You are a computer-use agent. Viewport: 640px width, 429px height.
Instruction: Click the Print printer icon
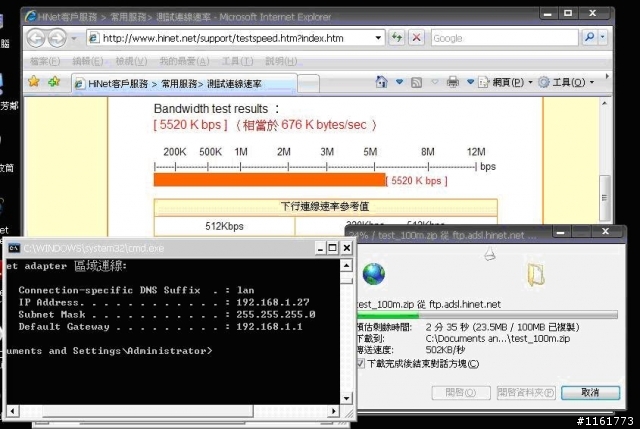click(x=453, y=82)
